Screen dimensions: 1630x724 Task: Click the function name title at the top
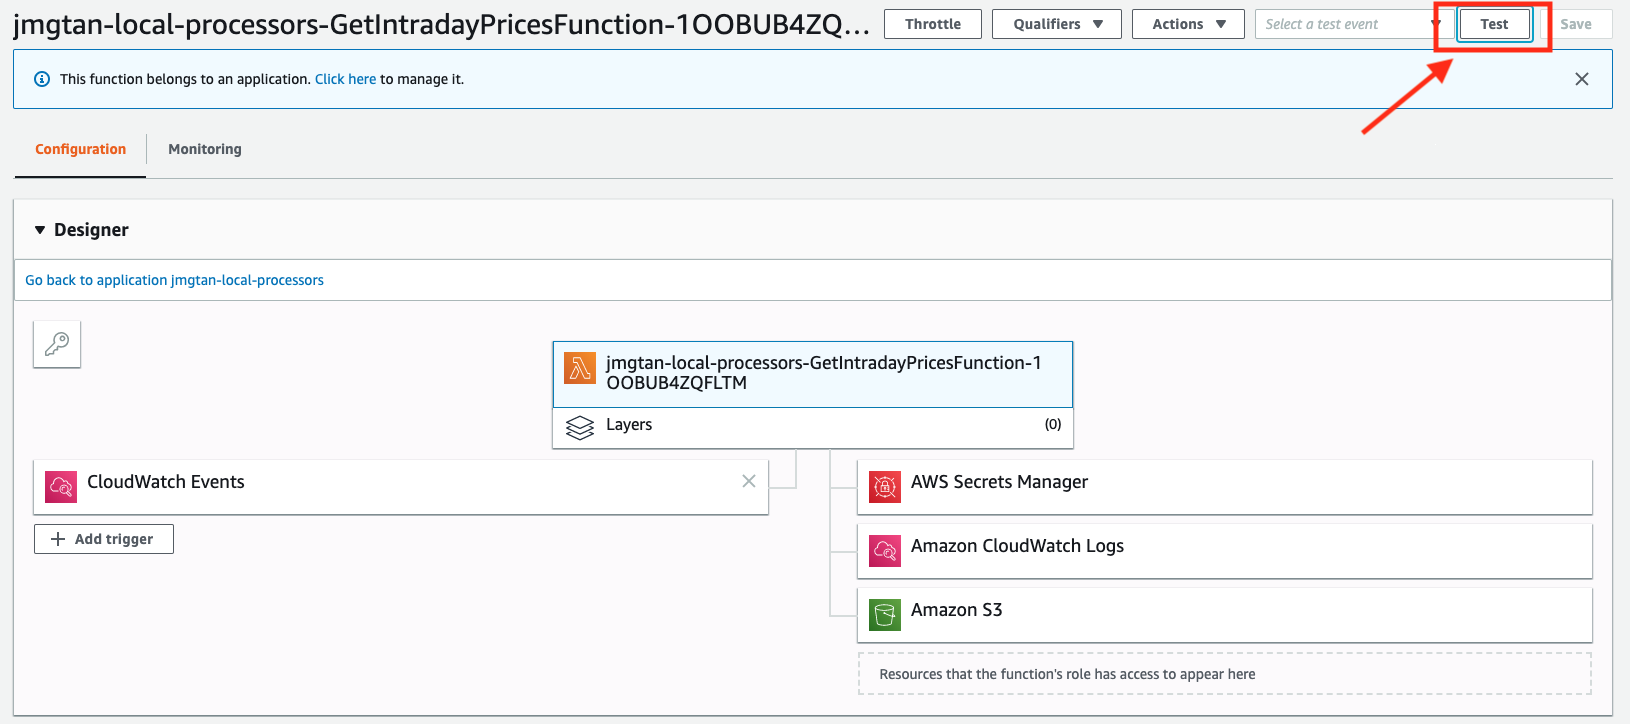(441, 24)
